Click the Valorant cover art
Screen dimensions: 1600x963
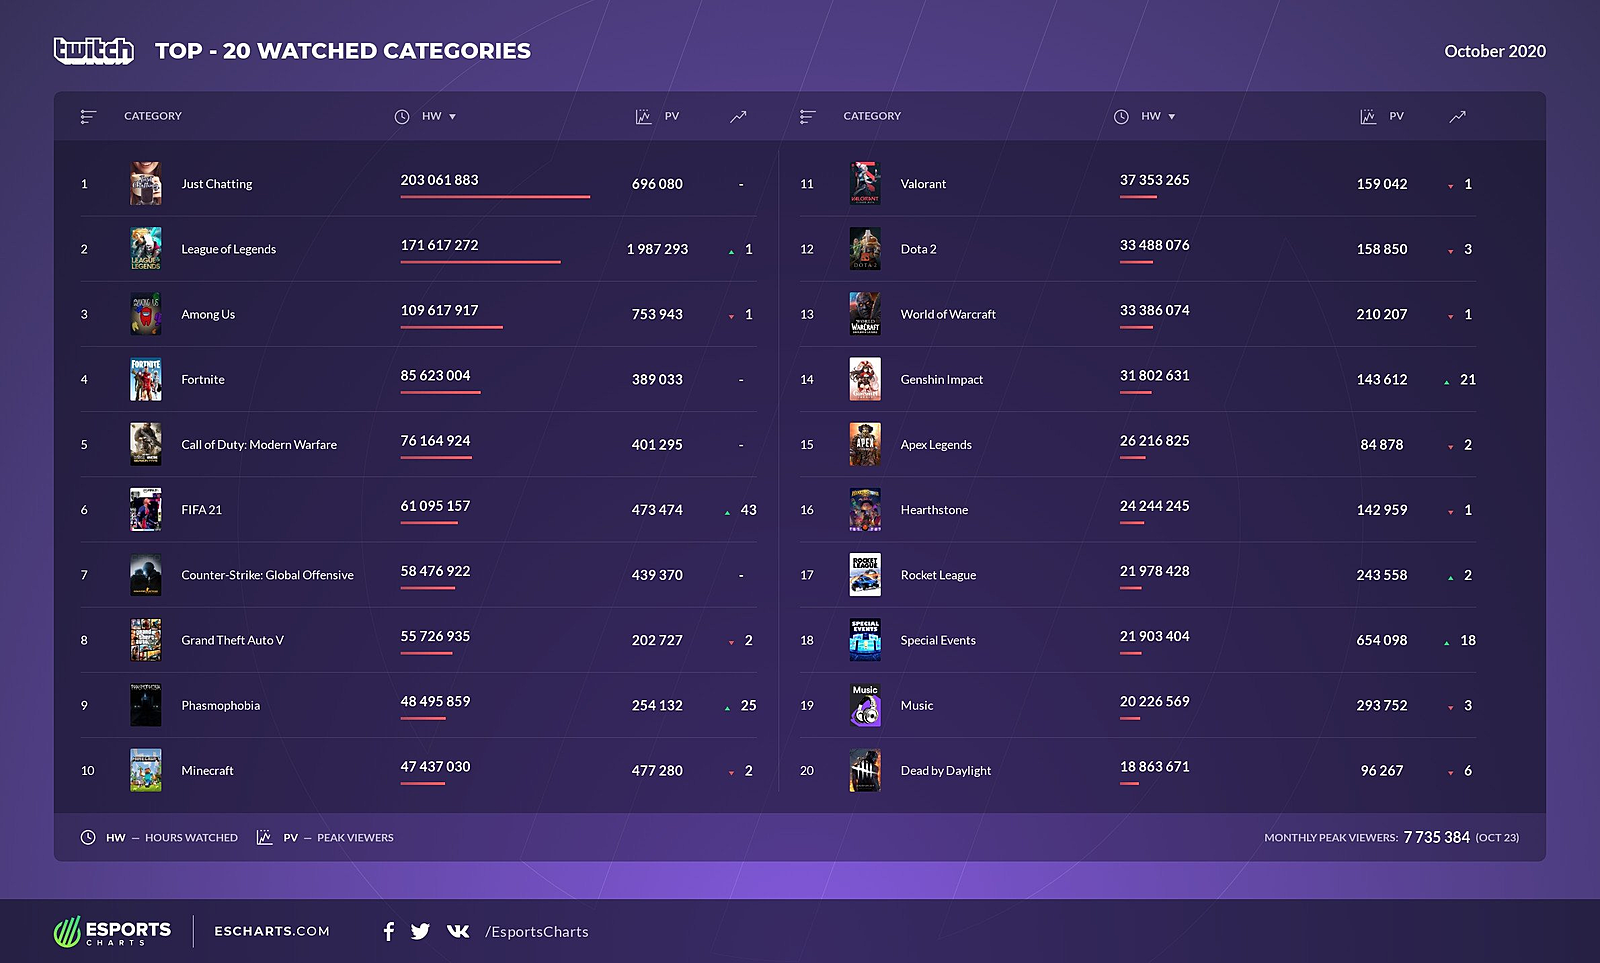[x=865, y=184]
